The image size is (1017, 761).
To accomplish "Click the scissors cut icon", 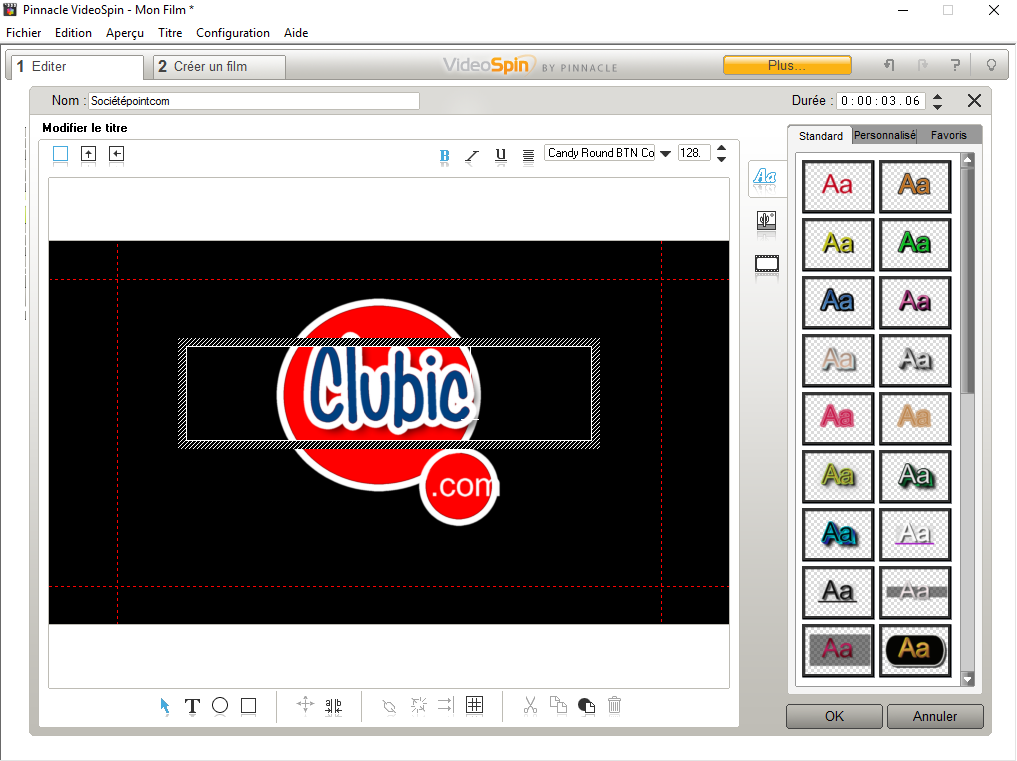I will click(x=530, y=705).
